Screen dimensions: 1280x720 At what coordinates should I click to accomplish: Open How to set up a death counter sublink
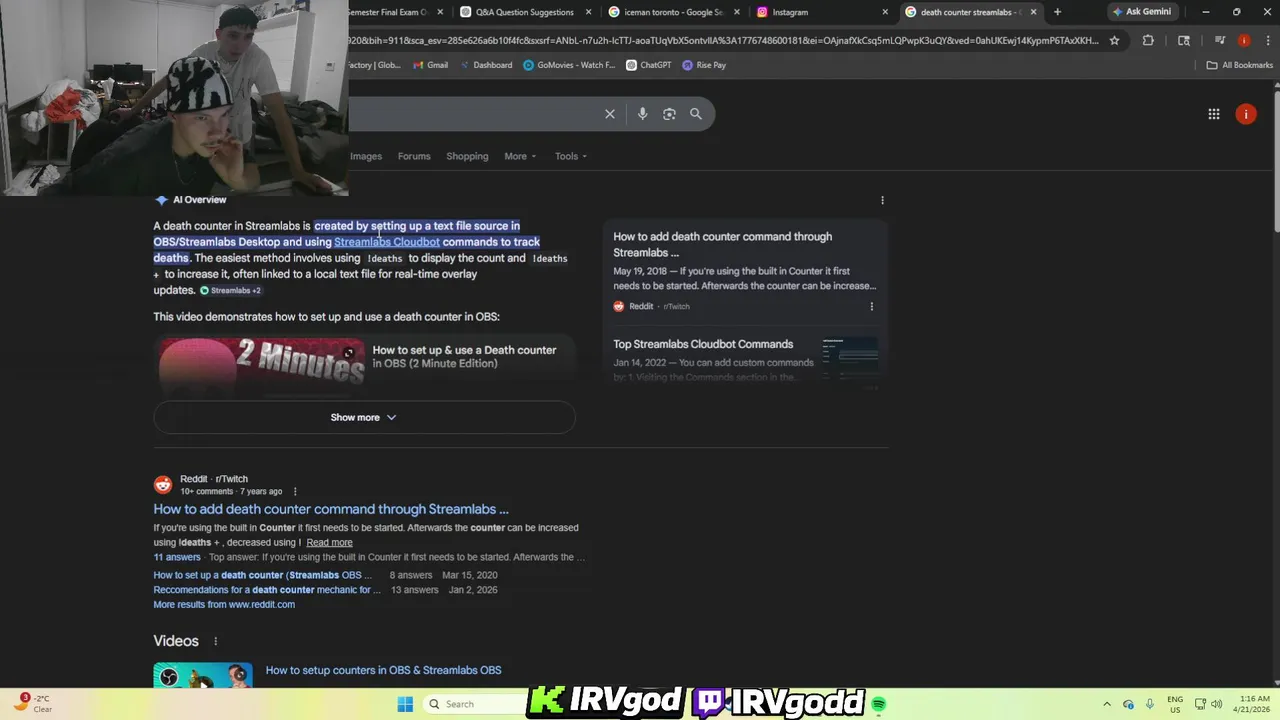(263, 576)
